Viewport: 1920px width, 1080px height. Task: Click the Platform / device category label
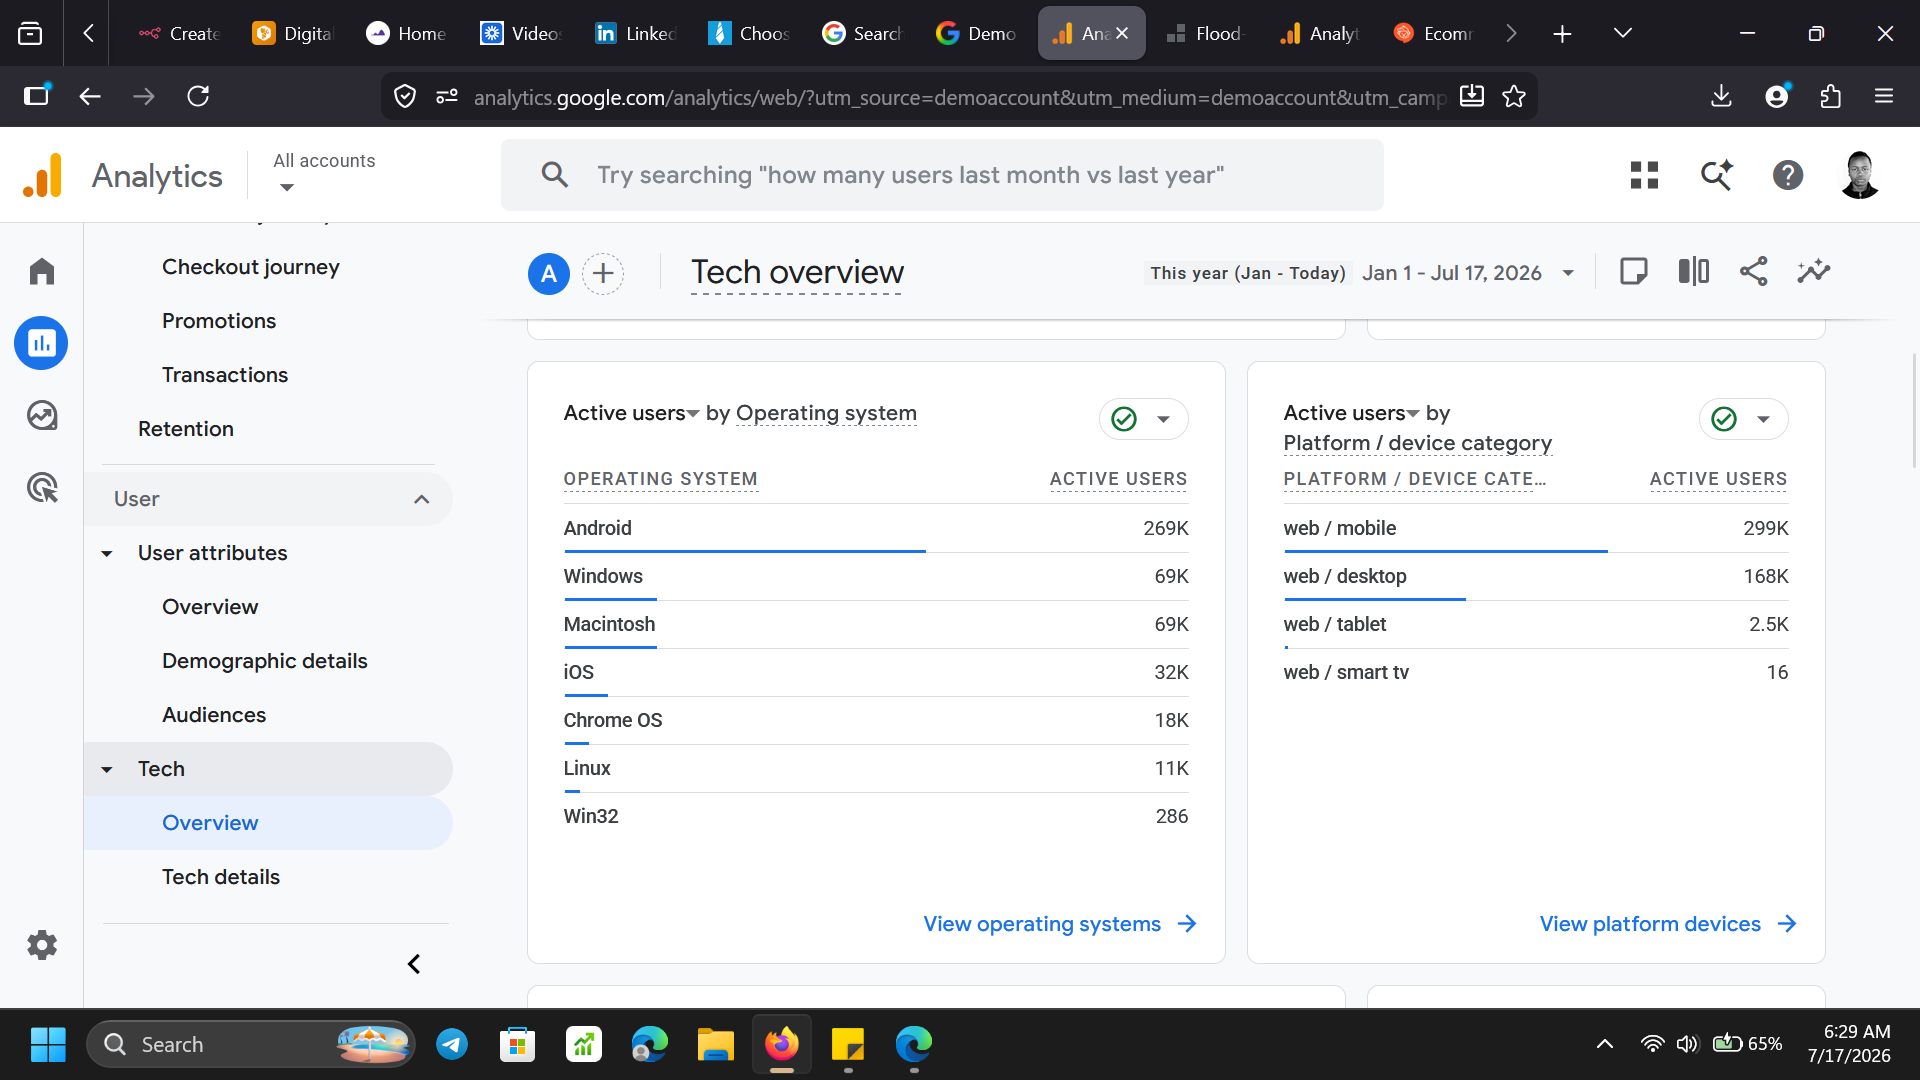pyautogui.click(x=1417, y=443)
